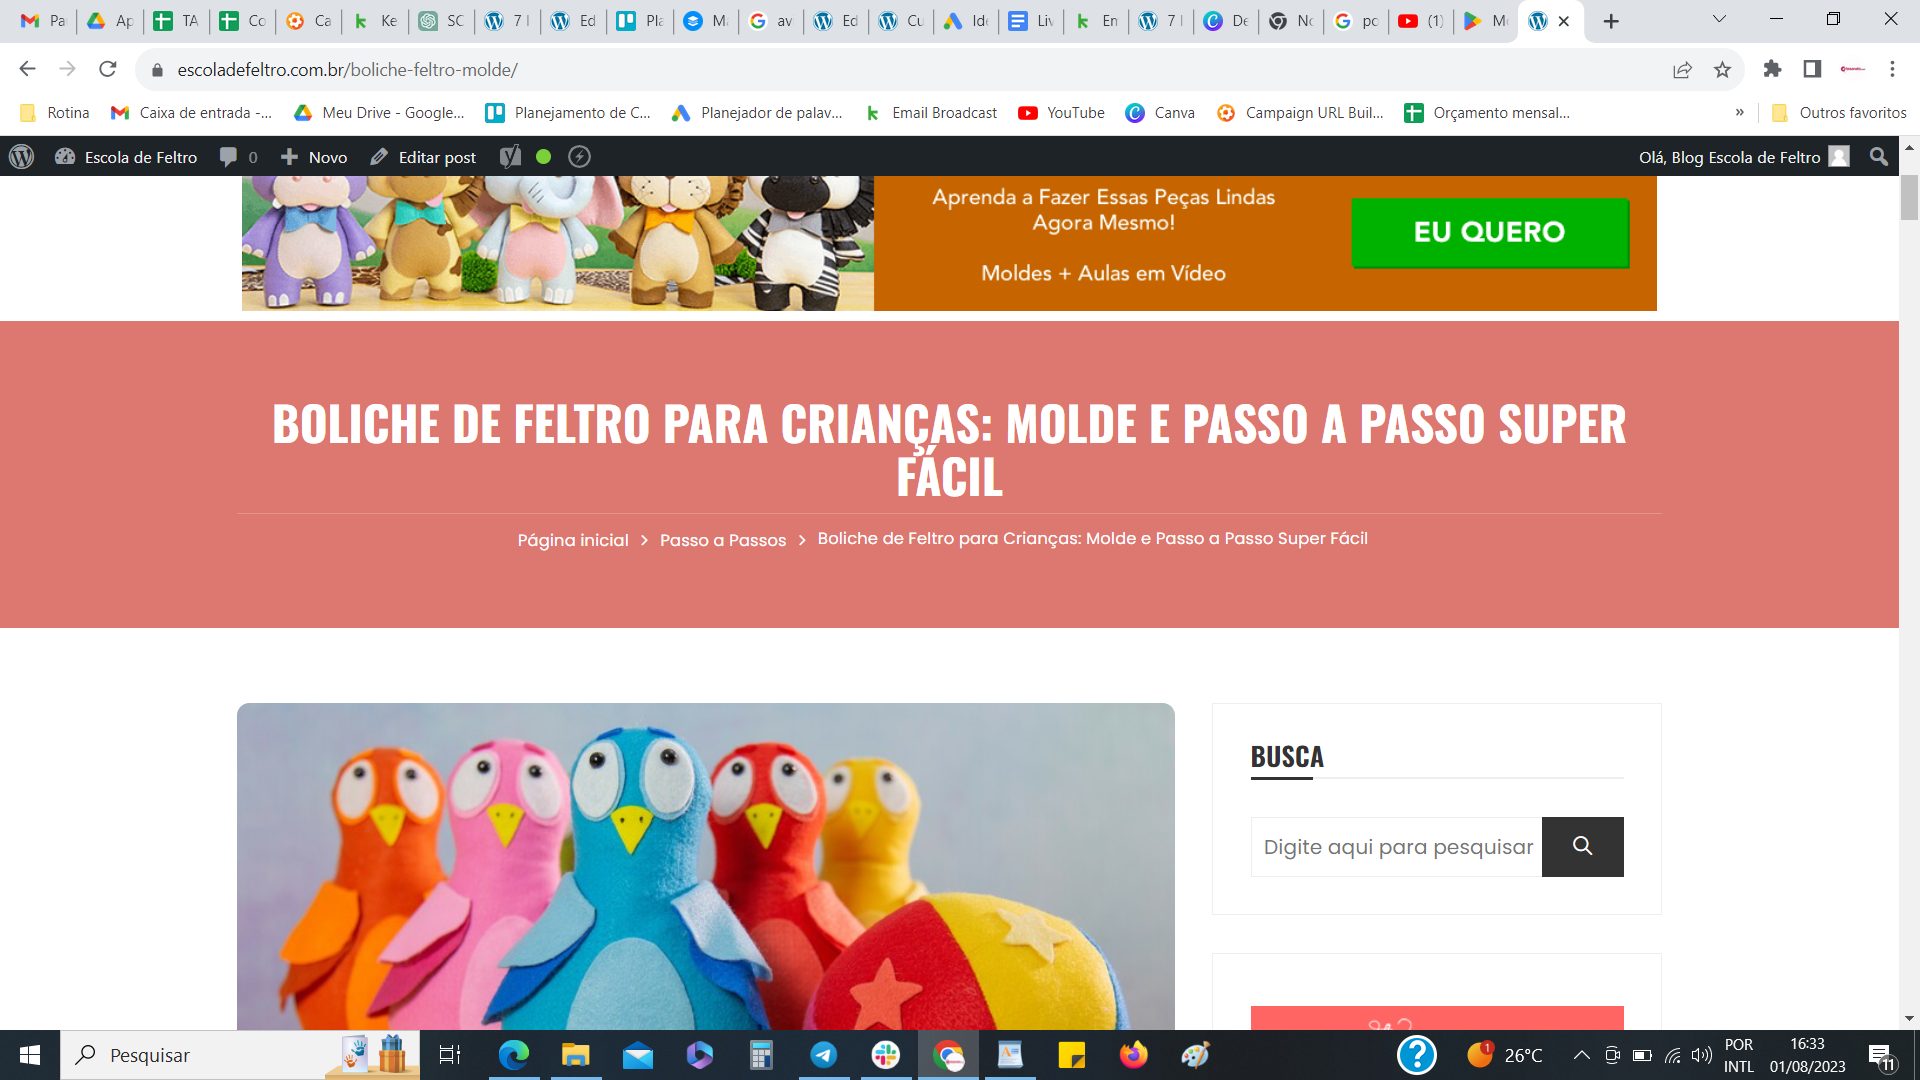Click the Novo add-new item
This screenshot has height=1080, width=1920.
[x=314, y=157]
